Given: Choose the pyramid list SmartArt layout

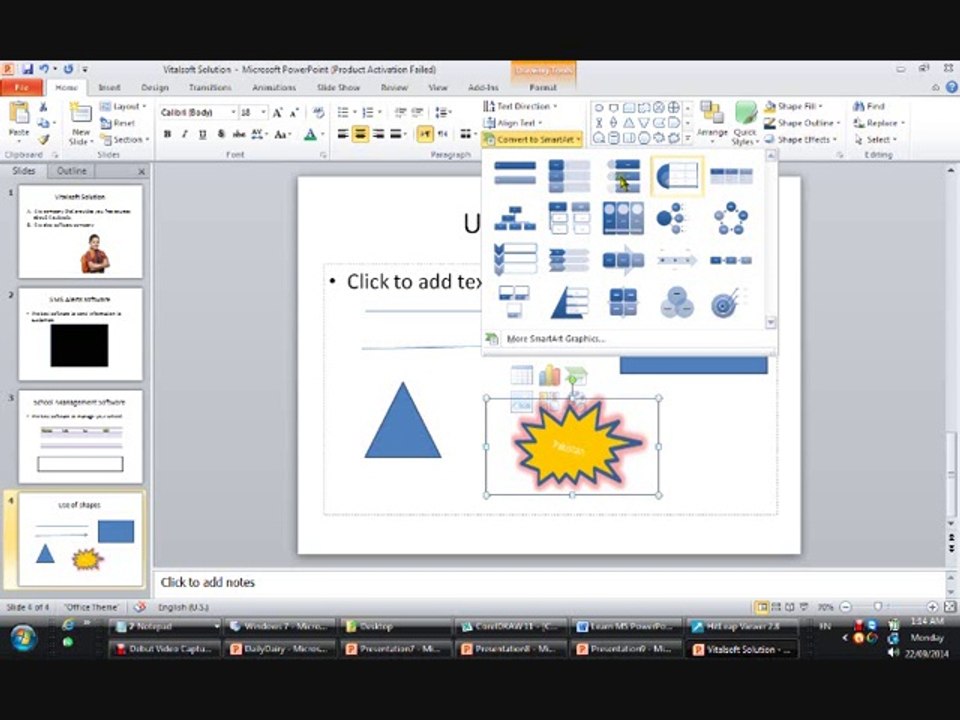Looking at the screenshot, I should tap(569, 302).
